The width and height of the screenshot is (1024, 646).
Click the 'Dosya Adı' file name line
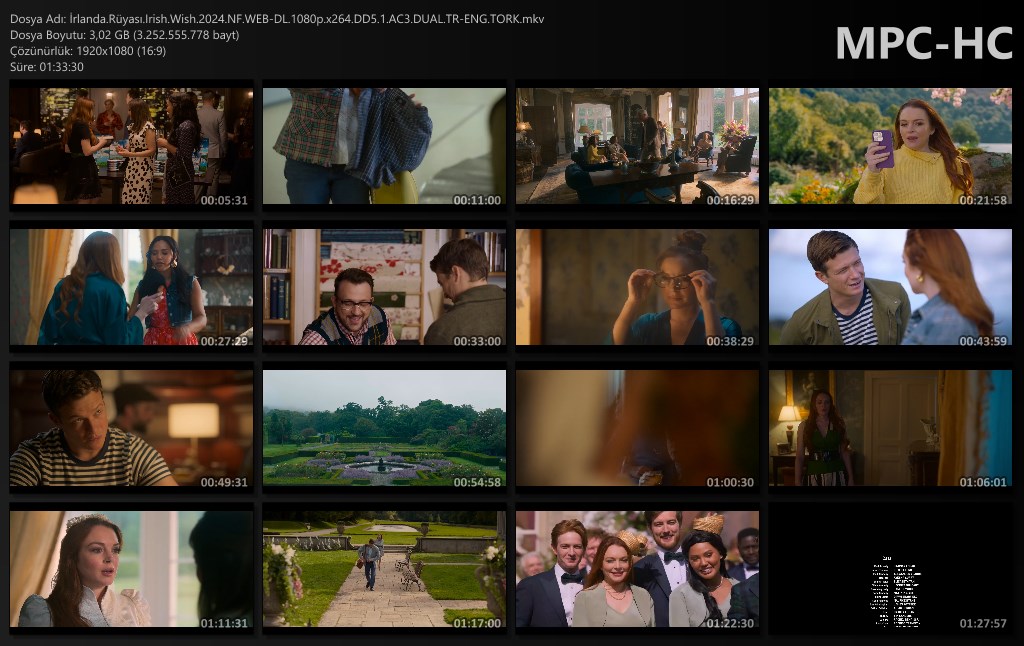[277, 19]
